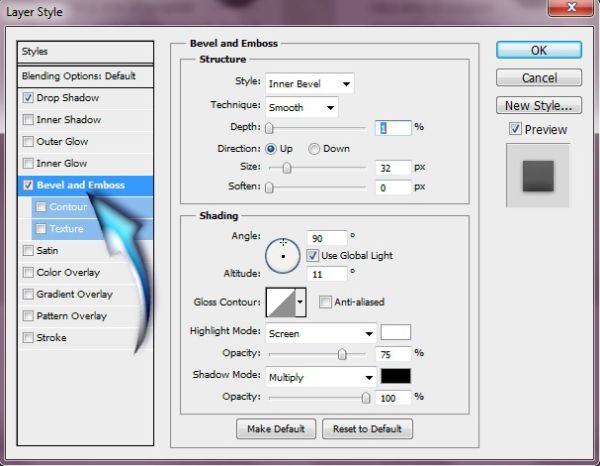The width and height of the screenshot is (600, 466).
Task: Click the Gloss Contour curve thumbnail
Action: pyautogui.click(x=280, y=302)
